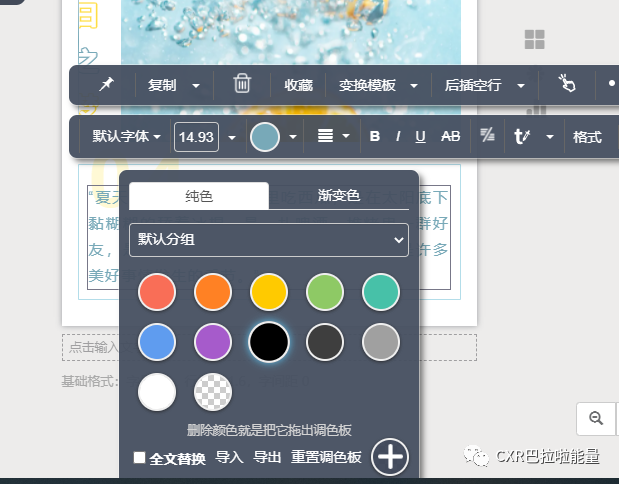Click the 导出 link

(x=267, y=457)
